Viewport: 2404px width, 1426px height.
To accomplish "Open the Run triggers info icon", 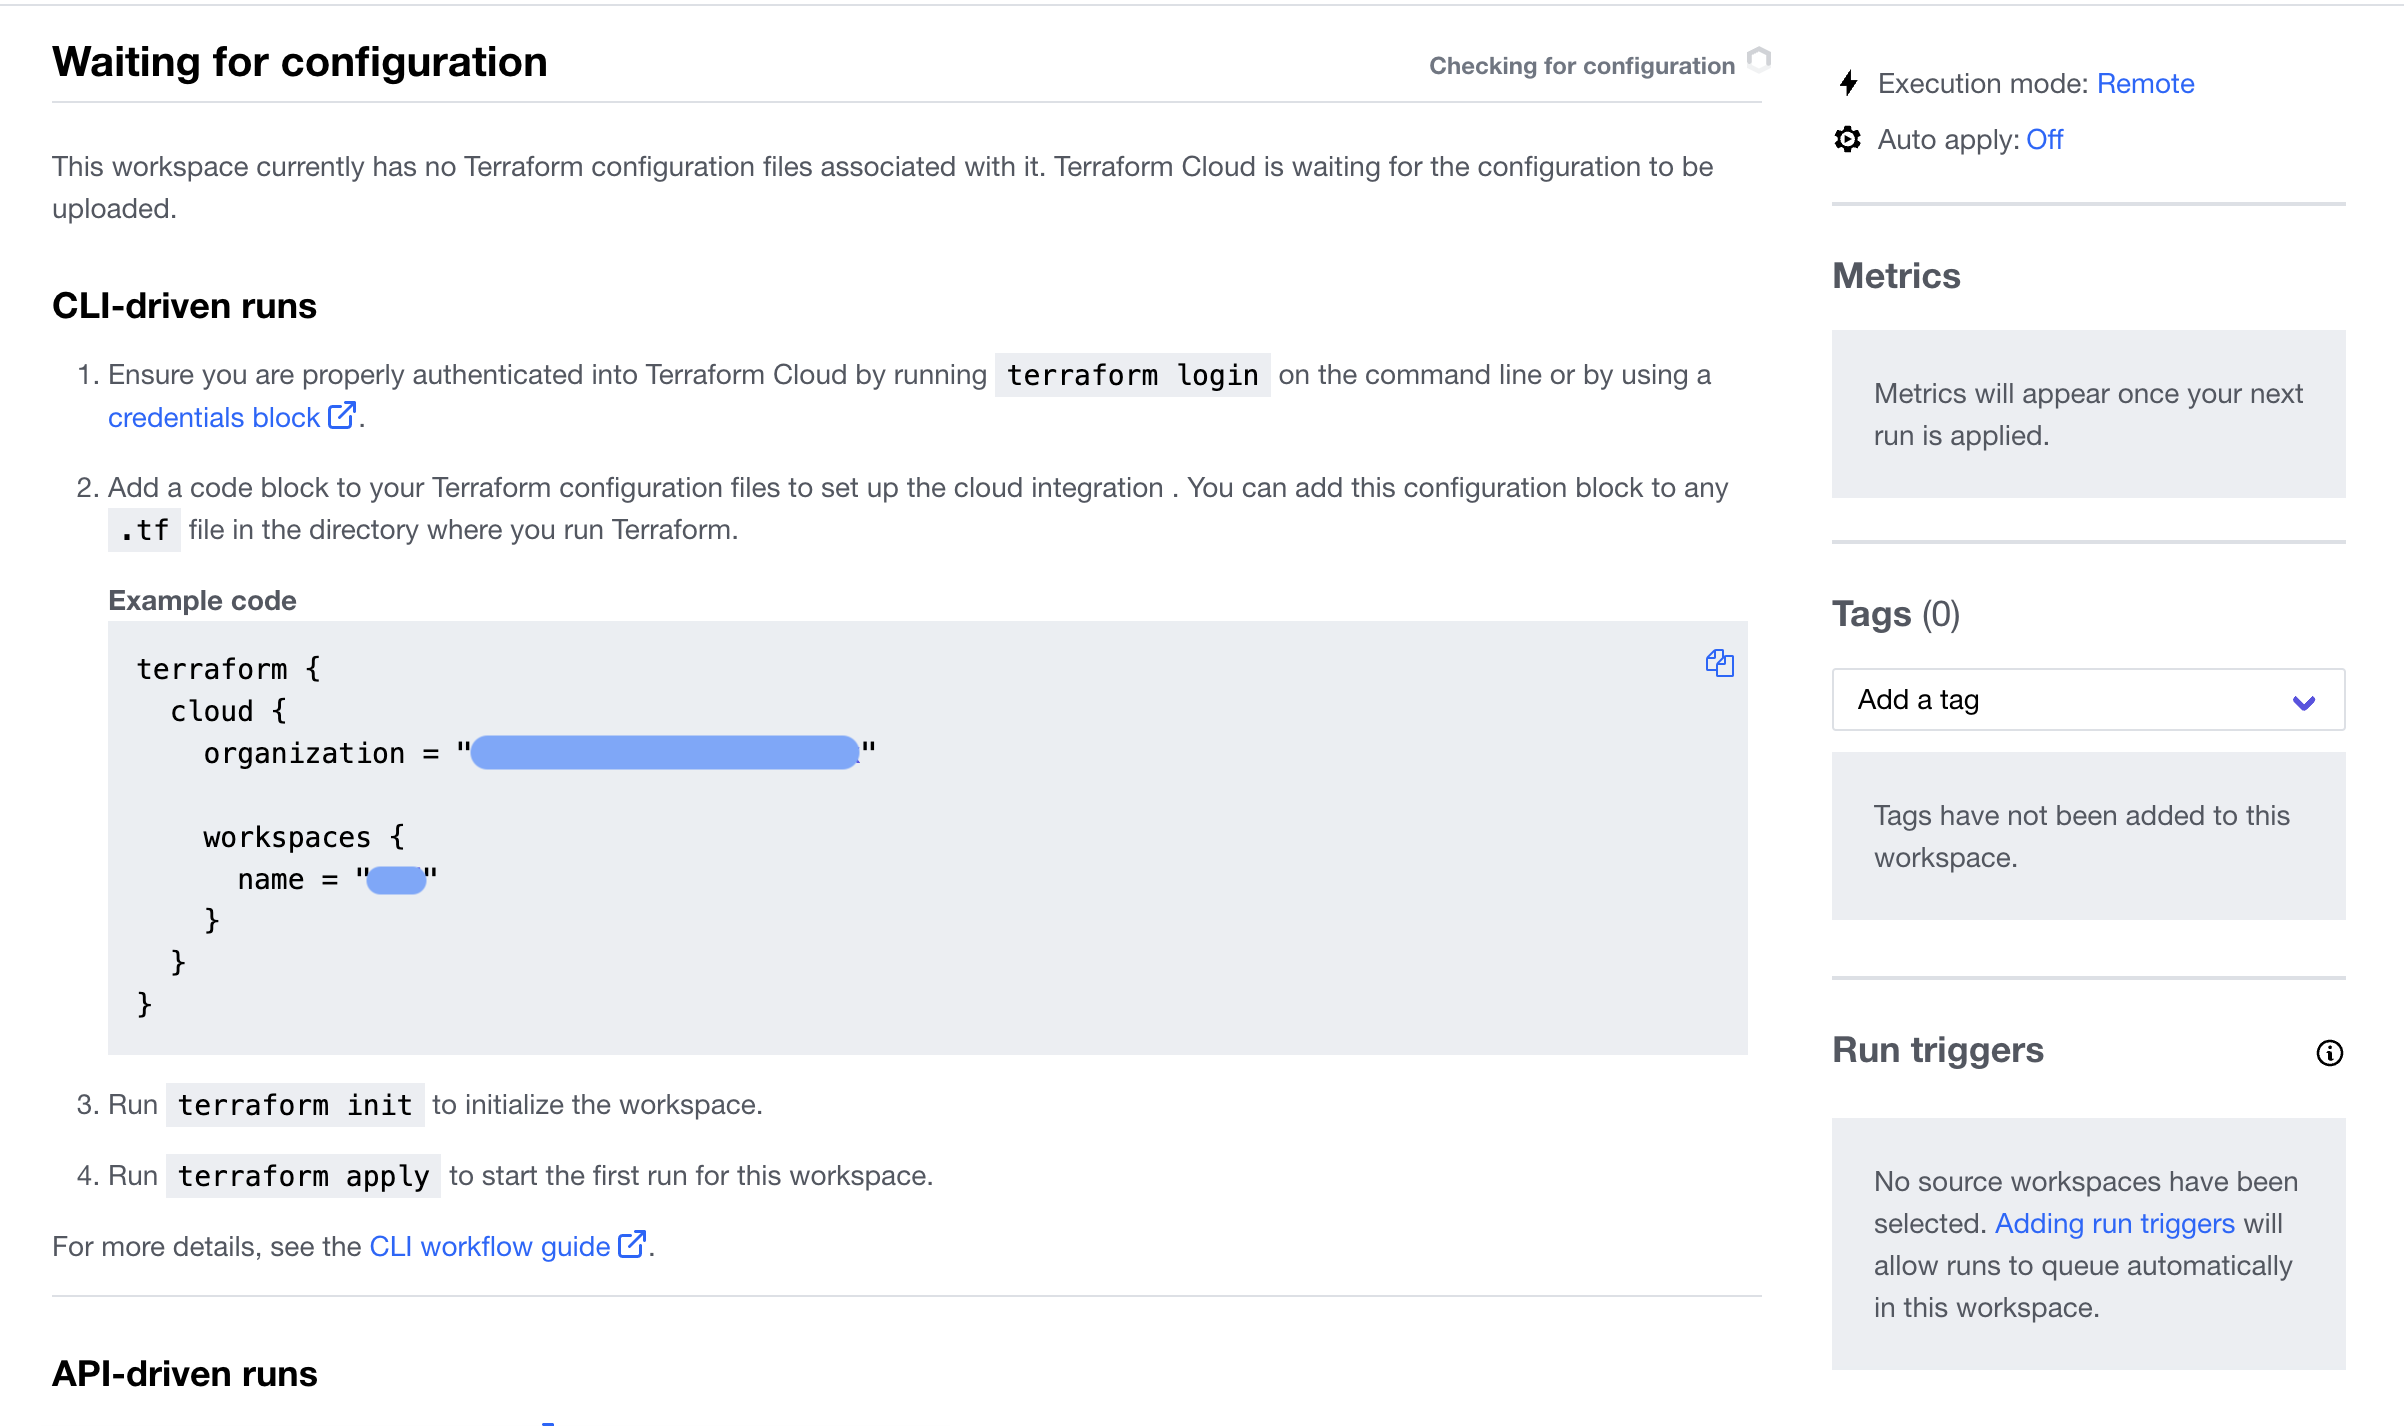I will pyautogui.click(x=2329, y=1052).
